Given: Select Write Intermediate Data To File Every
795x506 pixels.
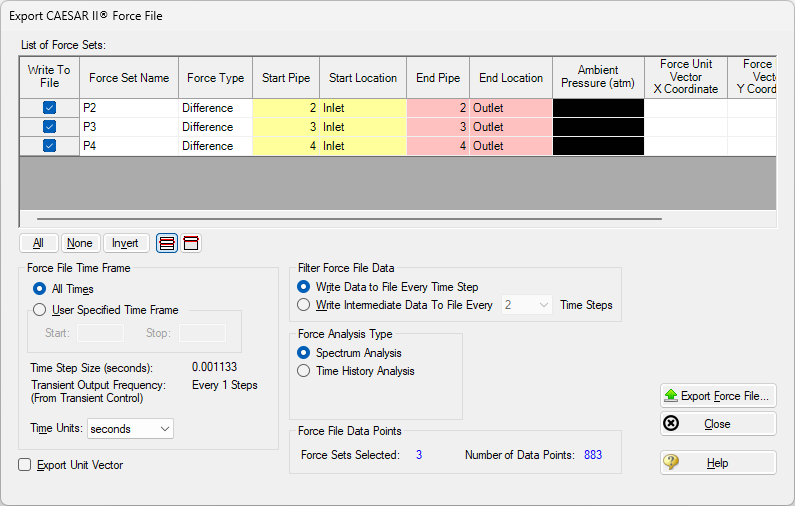Looking at the screenshot, I should click(x=303, y=305).
